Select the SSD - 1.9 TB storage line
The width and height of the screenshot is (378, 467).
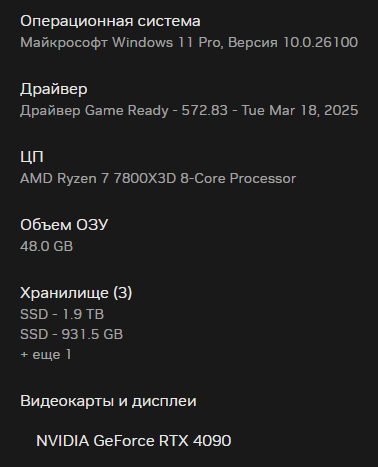pyautogui.click(x=62, y=314)
